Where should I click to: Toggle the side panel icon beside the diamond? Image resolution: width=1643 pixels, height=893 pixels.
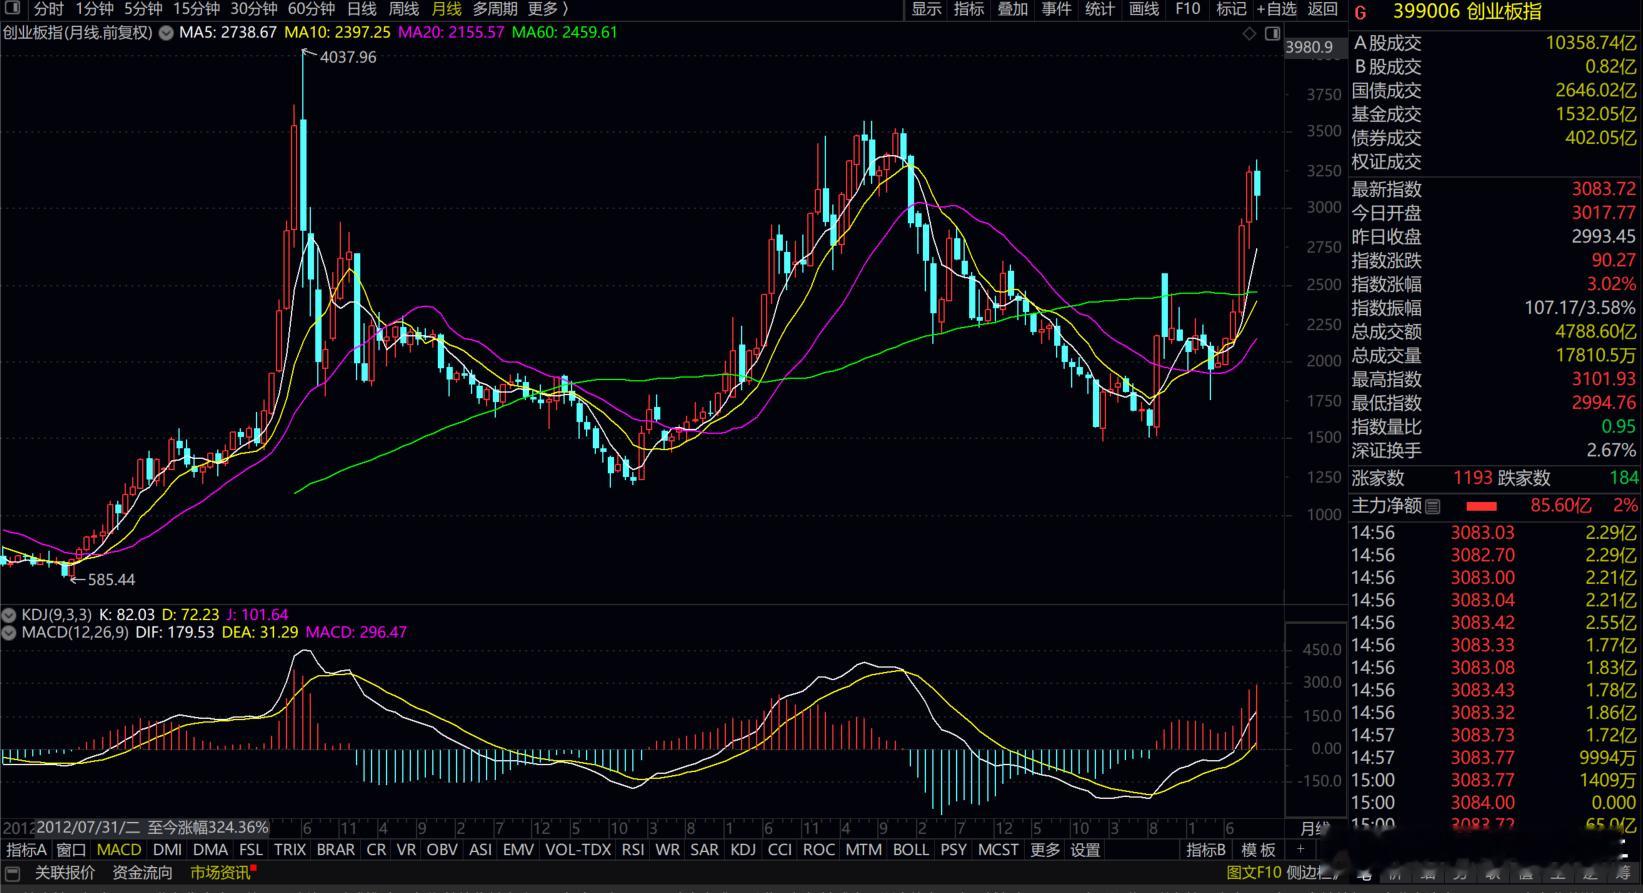(1272, 33)
